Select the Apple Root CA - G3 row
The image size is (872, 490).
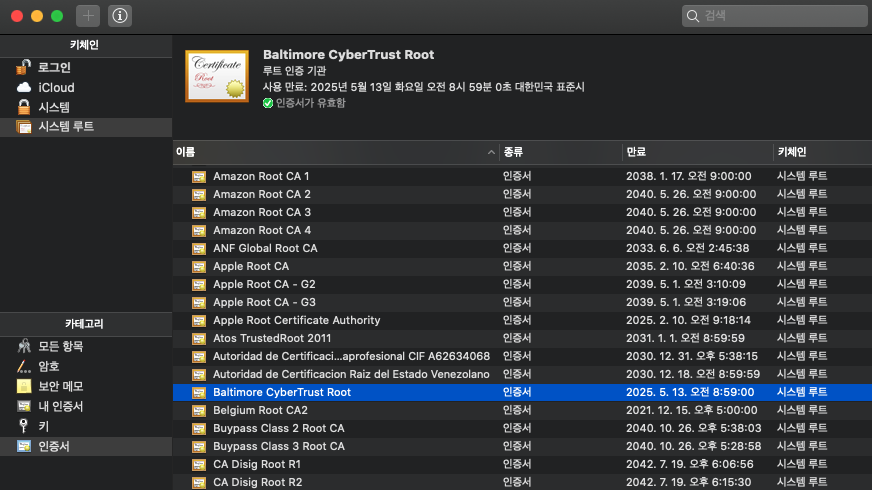pos(522,302)
